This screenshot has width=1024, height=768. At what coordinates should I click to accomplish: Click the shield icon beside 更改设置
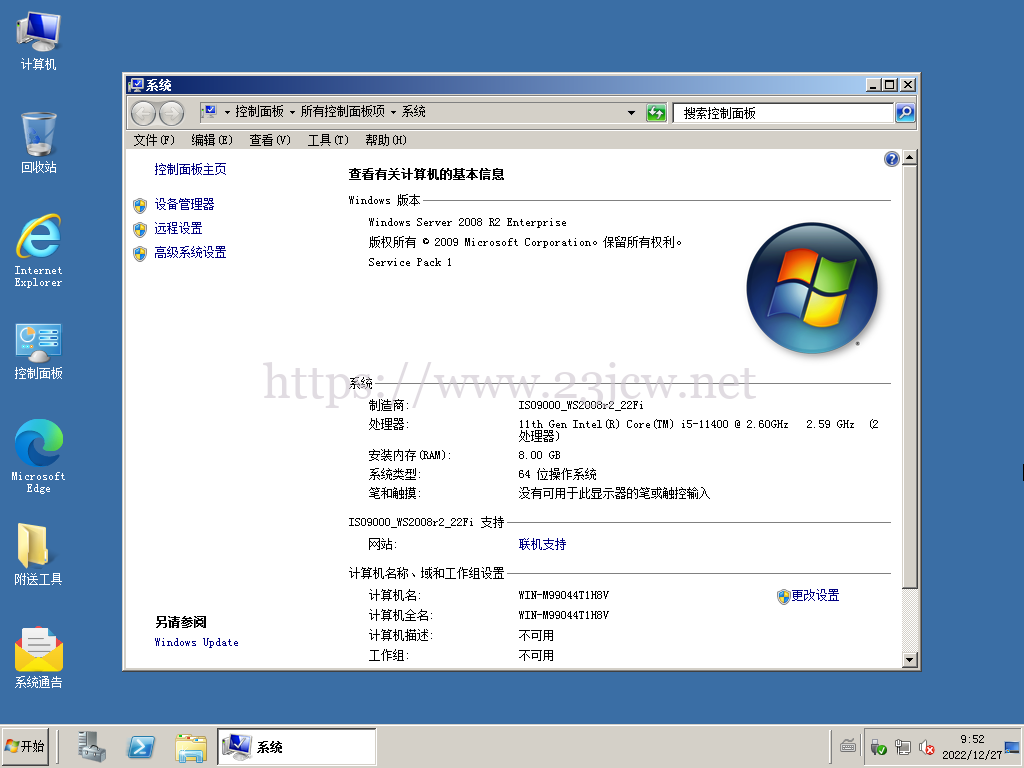[x=783, y=596]
